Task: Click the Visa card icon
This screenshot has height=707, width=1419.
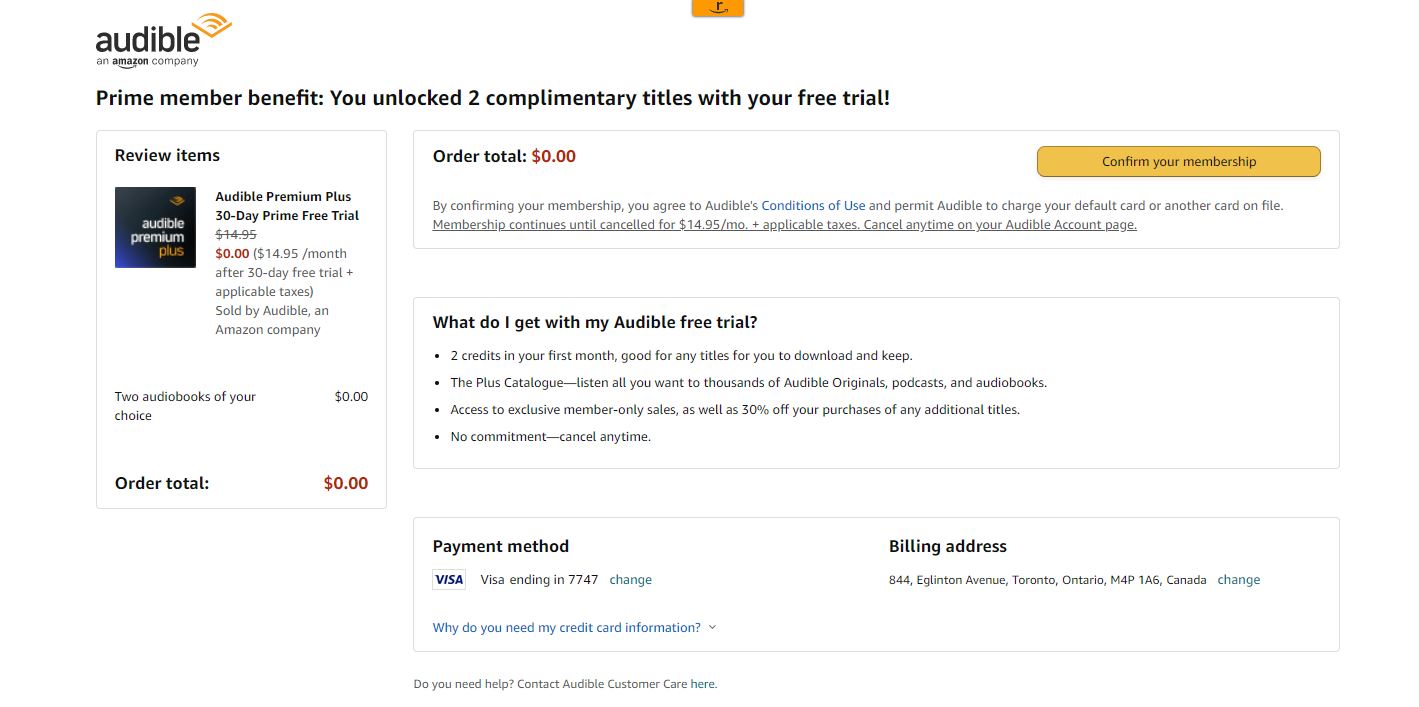Action: (449, 580)
